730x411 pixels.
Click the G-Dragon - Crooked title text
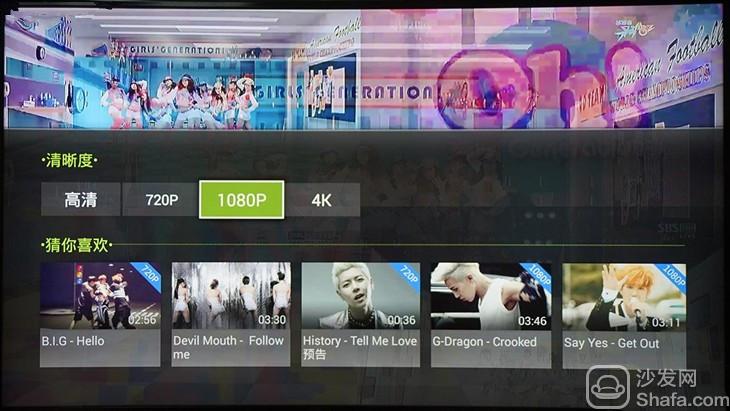484,342
